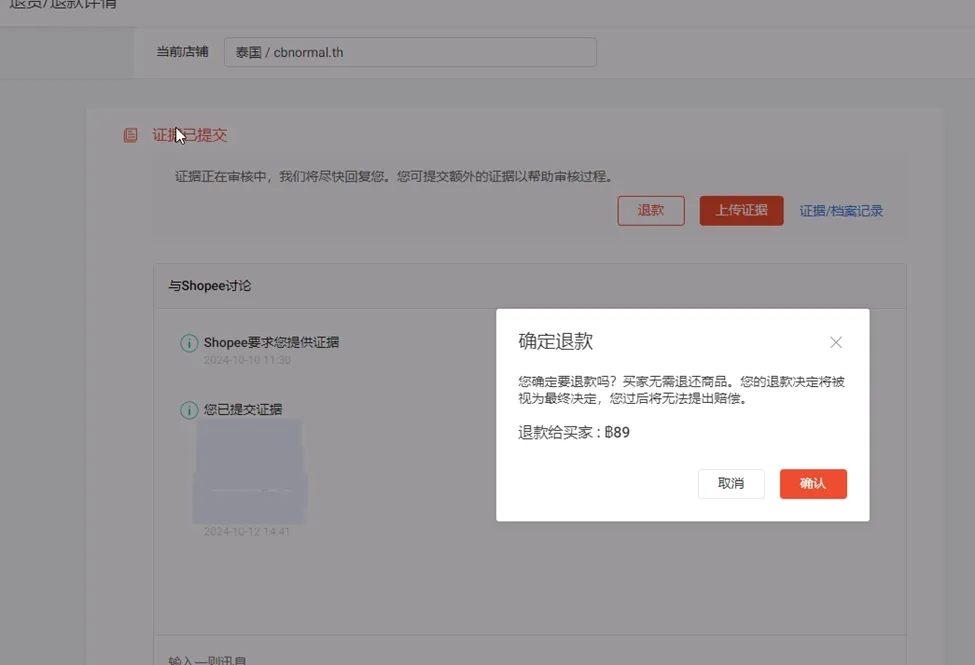Click the red 上传证据 upload evidence button
975x665 pixels.
pos(741,211)
